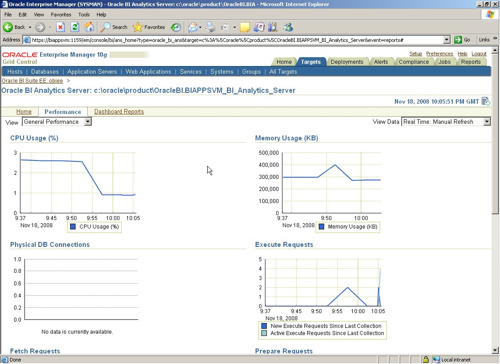Viewport: 500px width, 364px height.
Task: Open the Compliance tab
Action: (x=414, y=62)
